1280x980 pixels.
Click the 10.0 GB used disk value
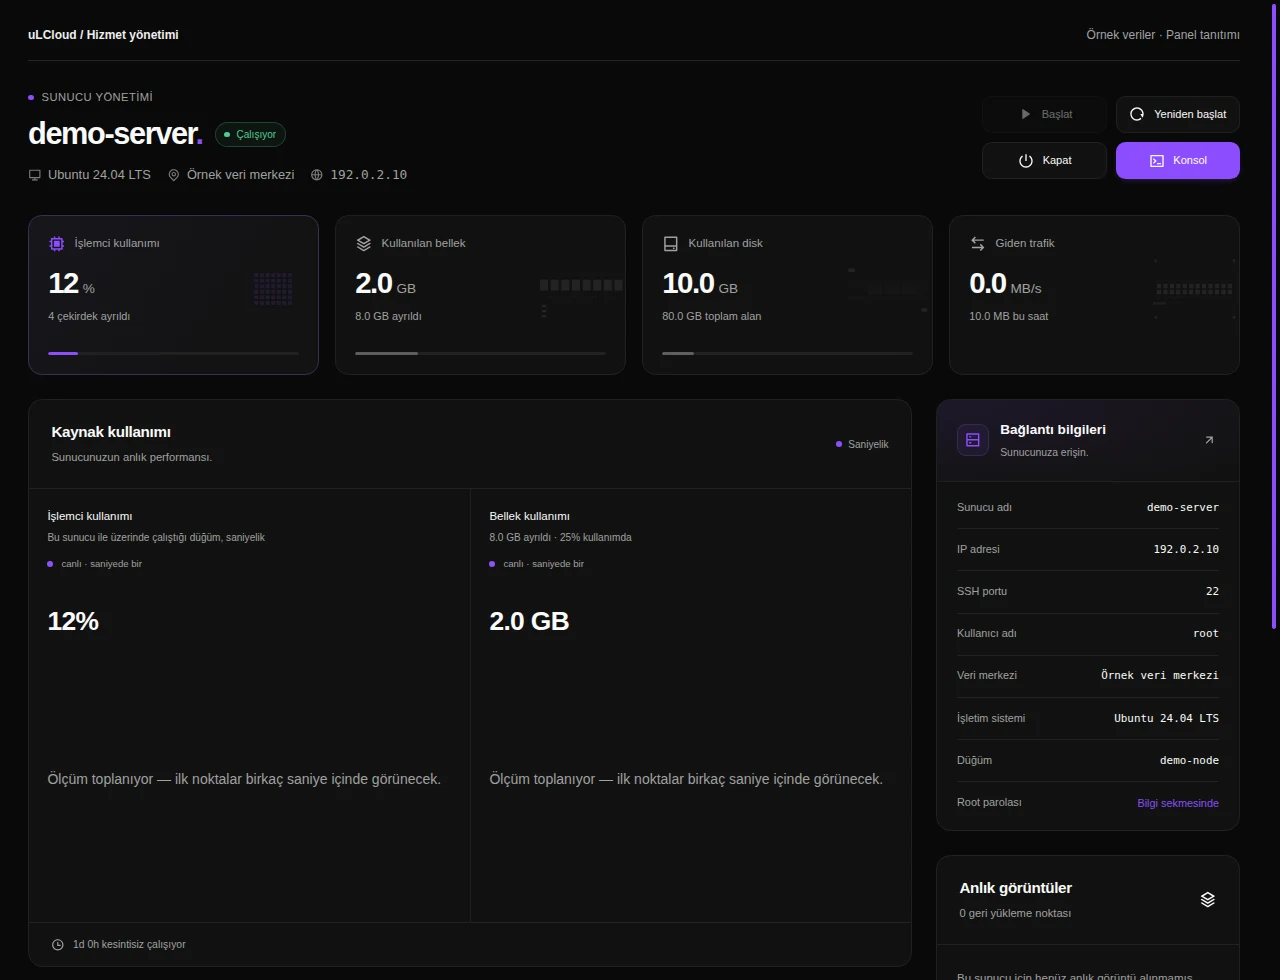[700, 284]
